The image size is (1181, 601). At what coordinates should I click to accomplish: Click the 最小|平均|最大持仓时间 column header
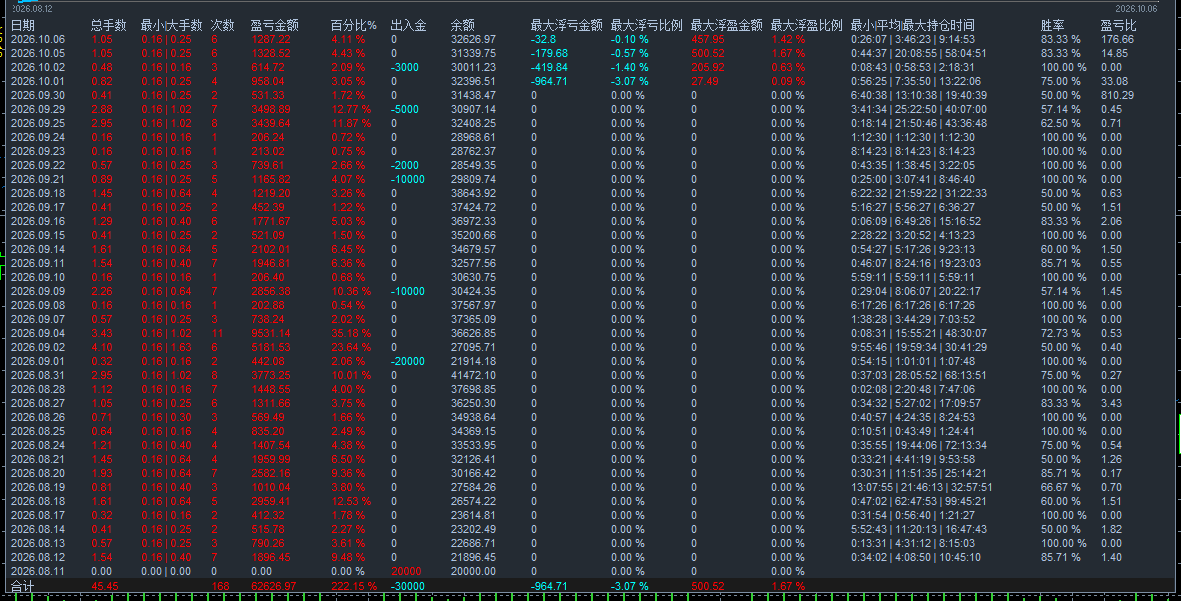912,26
